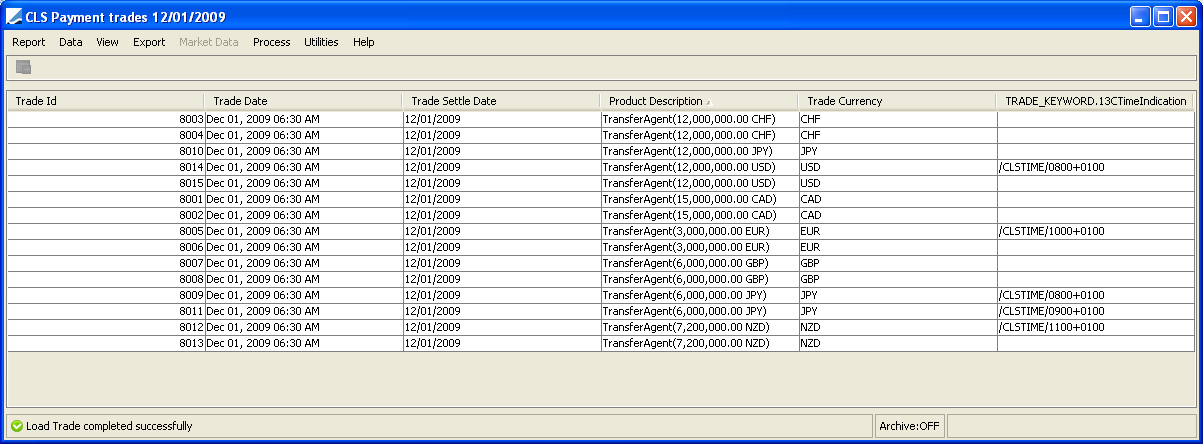Click settle date 12/01/2009 in row 8013
This screenshot has width=1203, height=444.
pos(501,343)
